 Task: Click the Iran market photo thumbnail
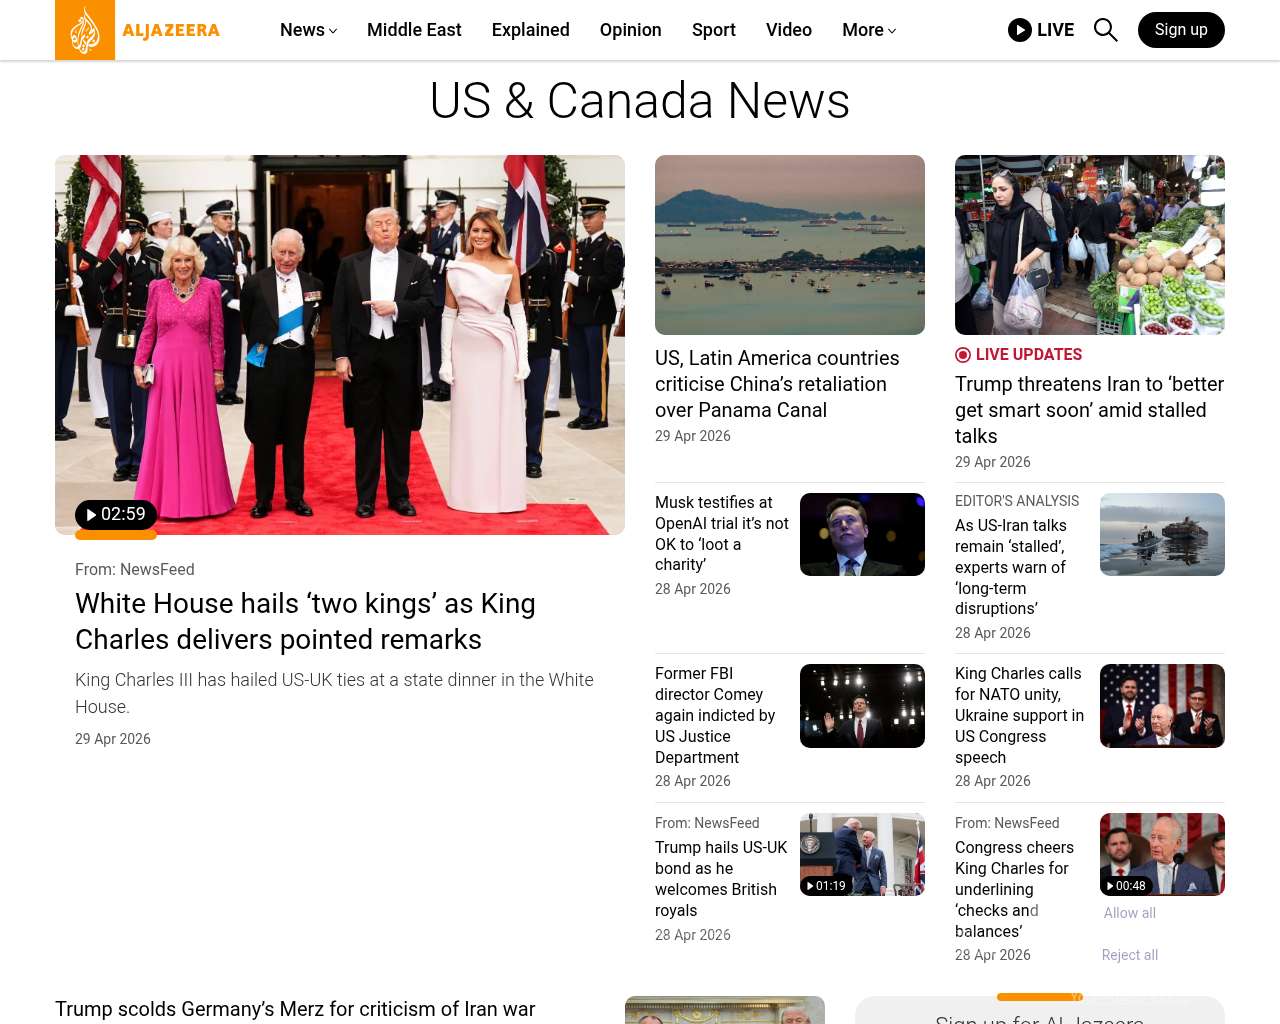tap(1089, 245)
